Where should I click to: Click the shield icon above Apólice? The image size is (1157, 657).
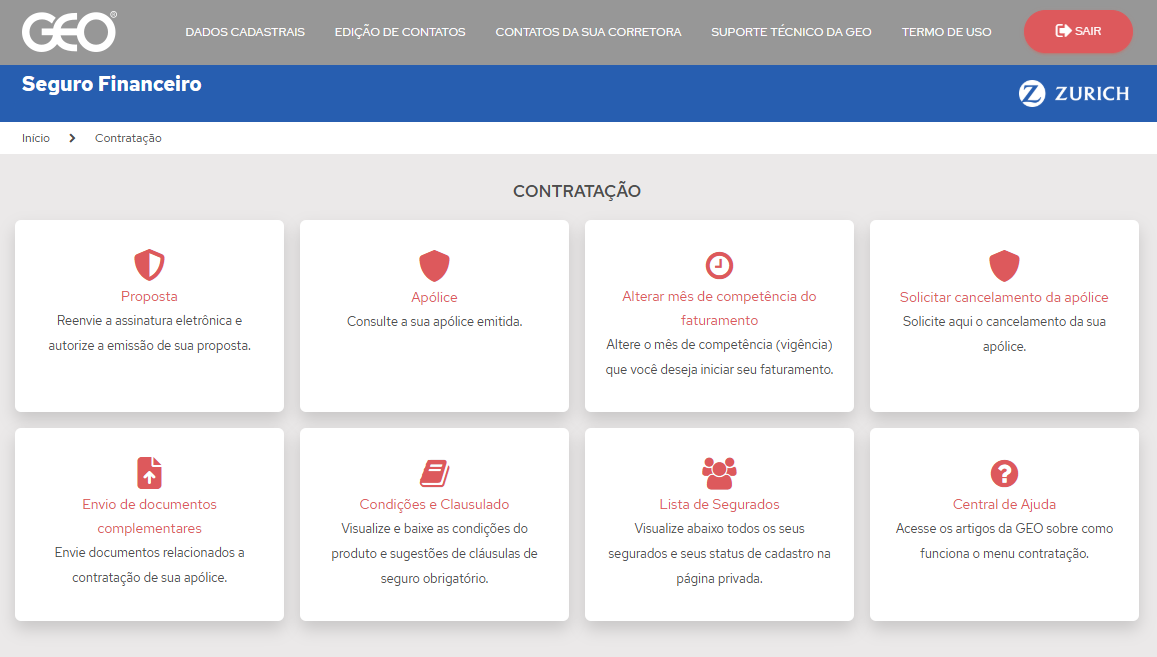[434, 266]
